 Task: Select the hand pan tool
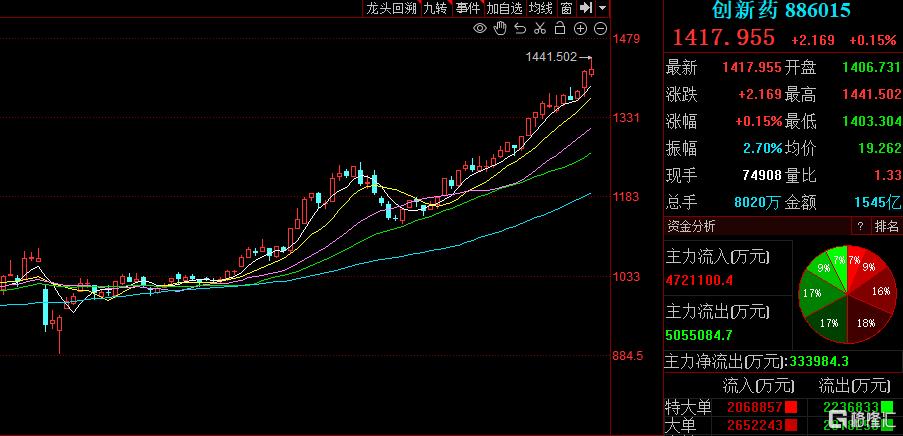point(500,28)
